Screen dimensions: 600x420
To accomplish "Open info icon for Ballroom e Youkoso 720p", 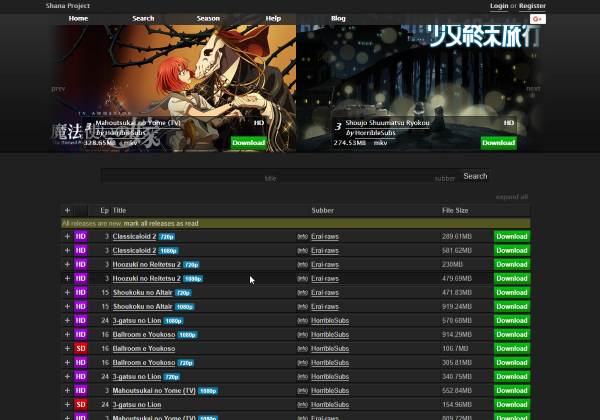I will [302, 363].
